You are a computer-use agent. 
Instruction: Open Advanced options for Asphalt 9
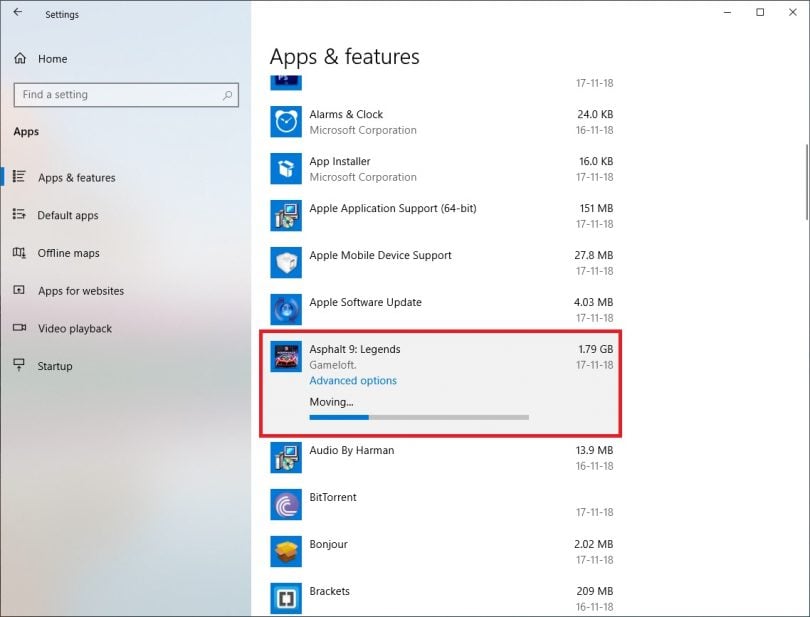[x=352, y=380]
